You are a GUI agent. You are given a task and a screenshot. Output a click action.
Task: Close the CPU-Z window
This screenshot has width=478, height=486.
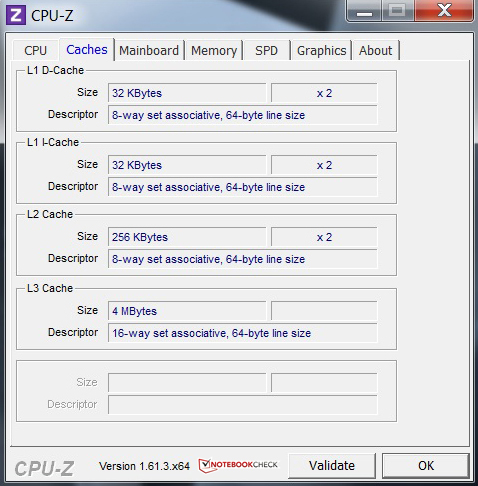[x=444, y=11]
